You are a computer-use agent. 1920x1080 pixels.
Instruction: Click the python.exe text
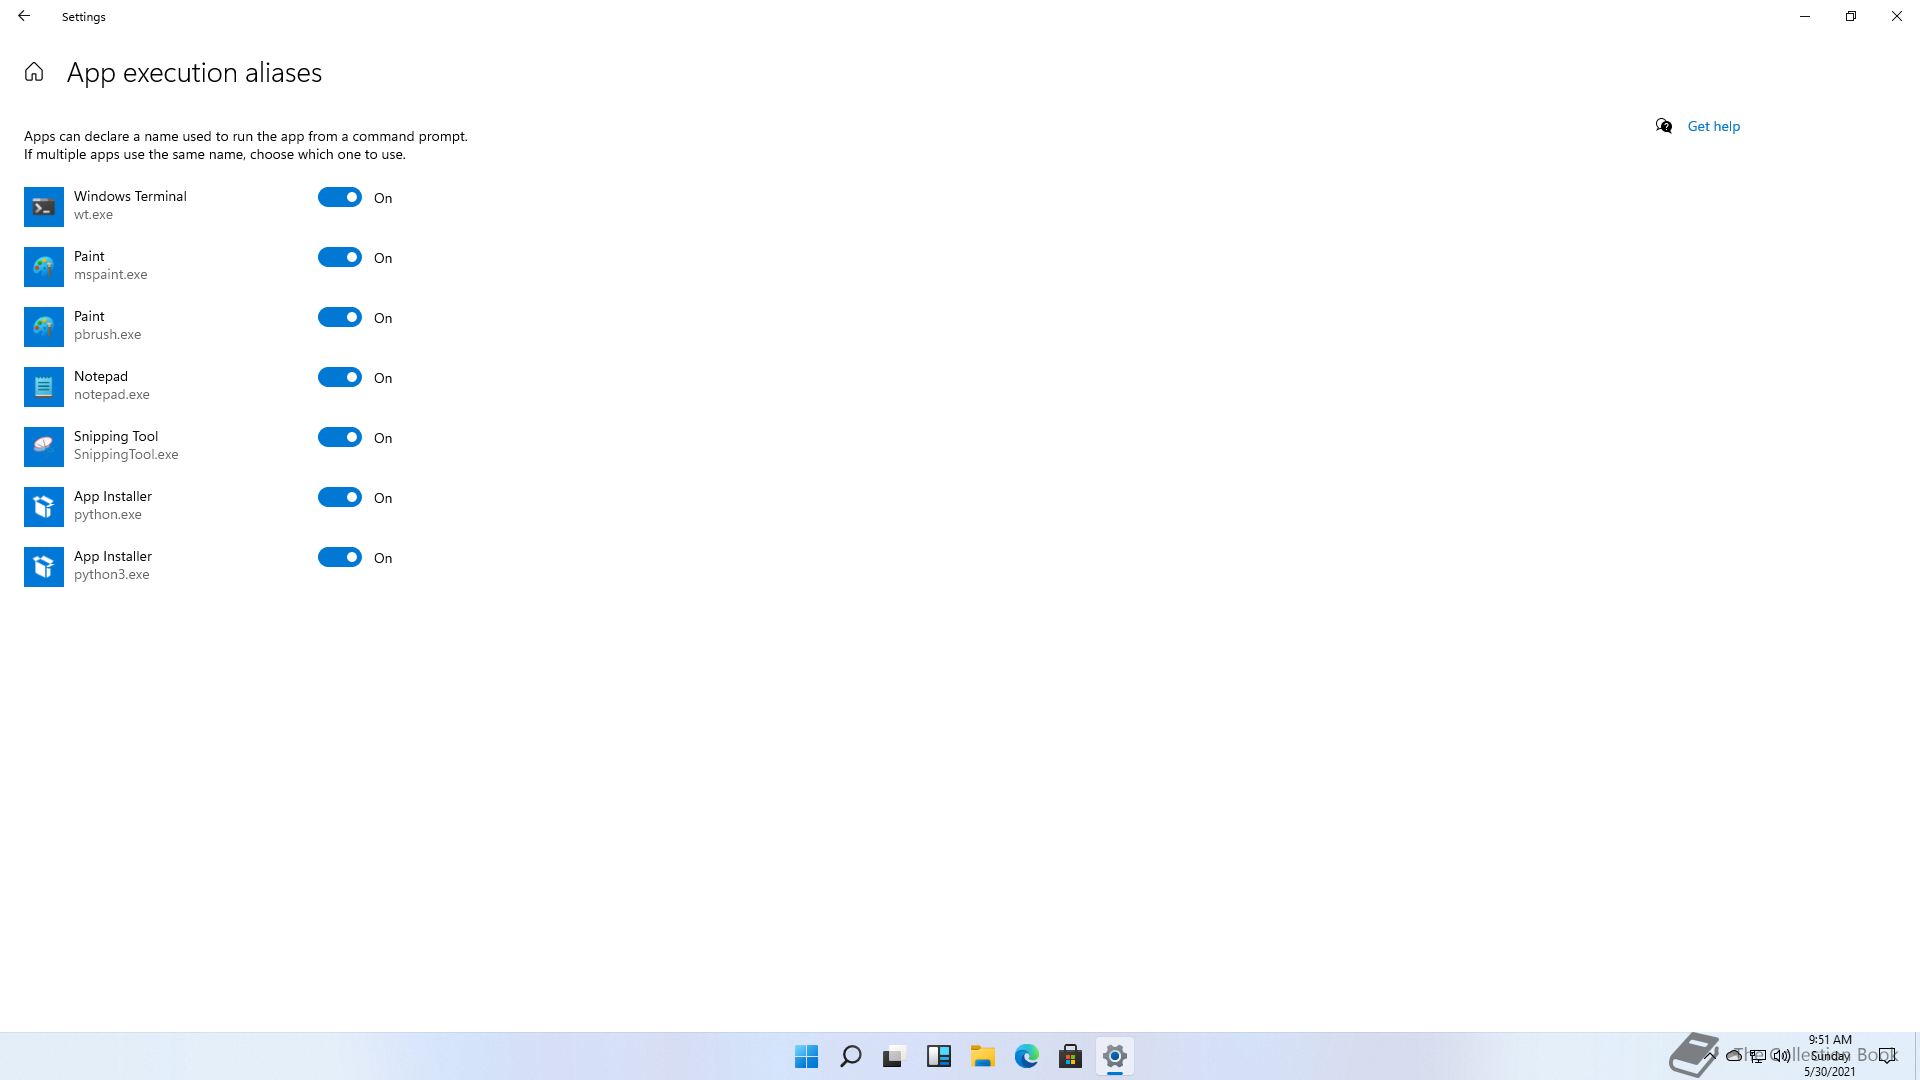108,514
